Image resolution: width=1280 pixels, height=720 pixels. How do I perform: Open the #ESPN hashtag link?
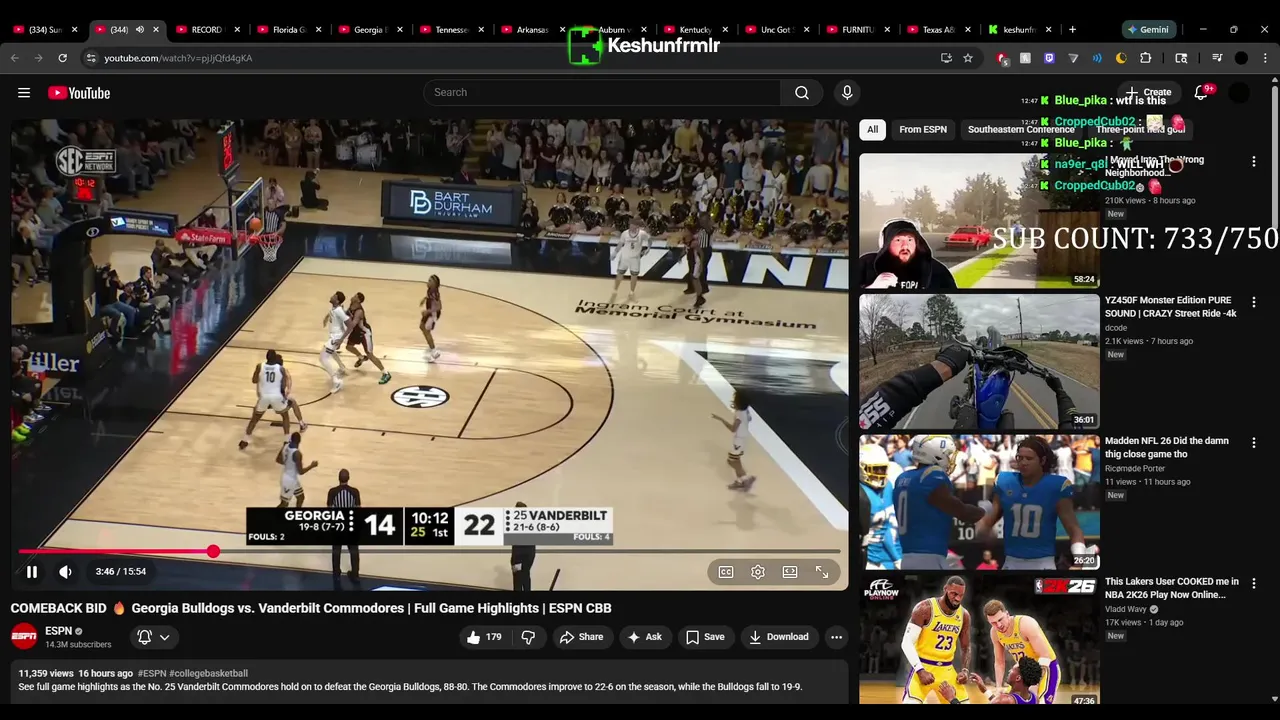click(152, 674)
